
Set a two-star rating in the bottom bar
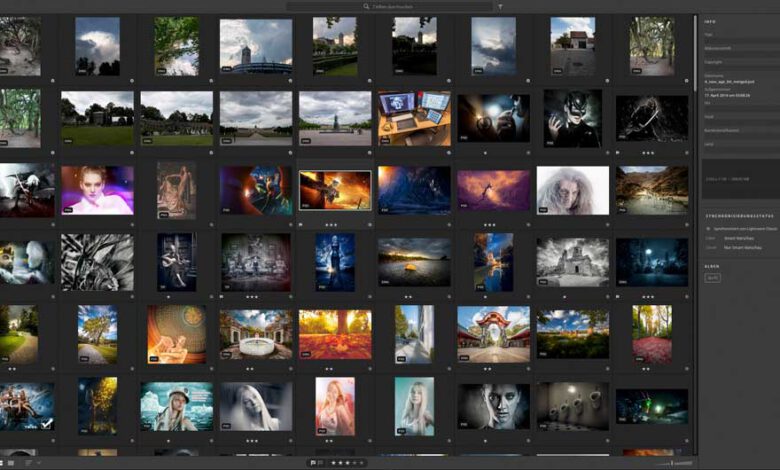[341, 463]
